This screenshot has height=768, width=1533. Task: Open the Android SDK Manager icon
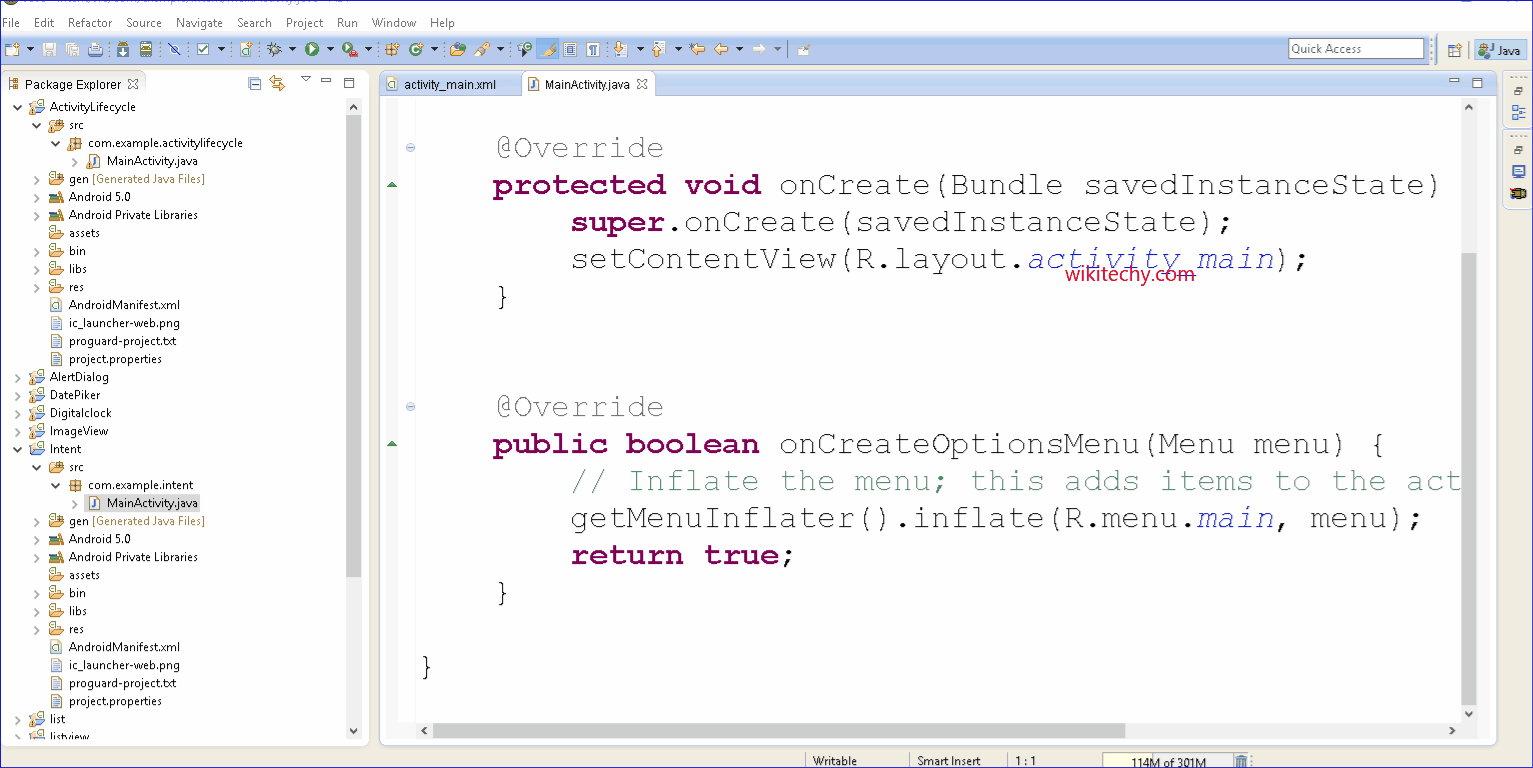123,49
